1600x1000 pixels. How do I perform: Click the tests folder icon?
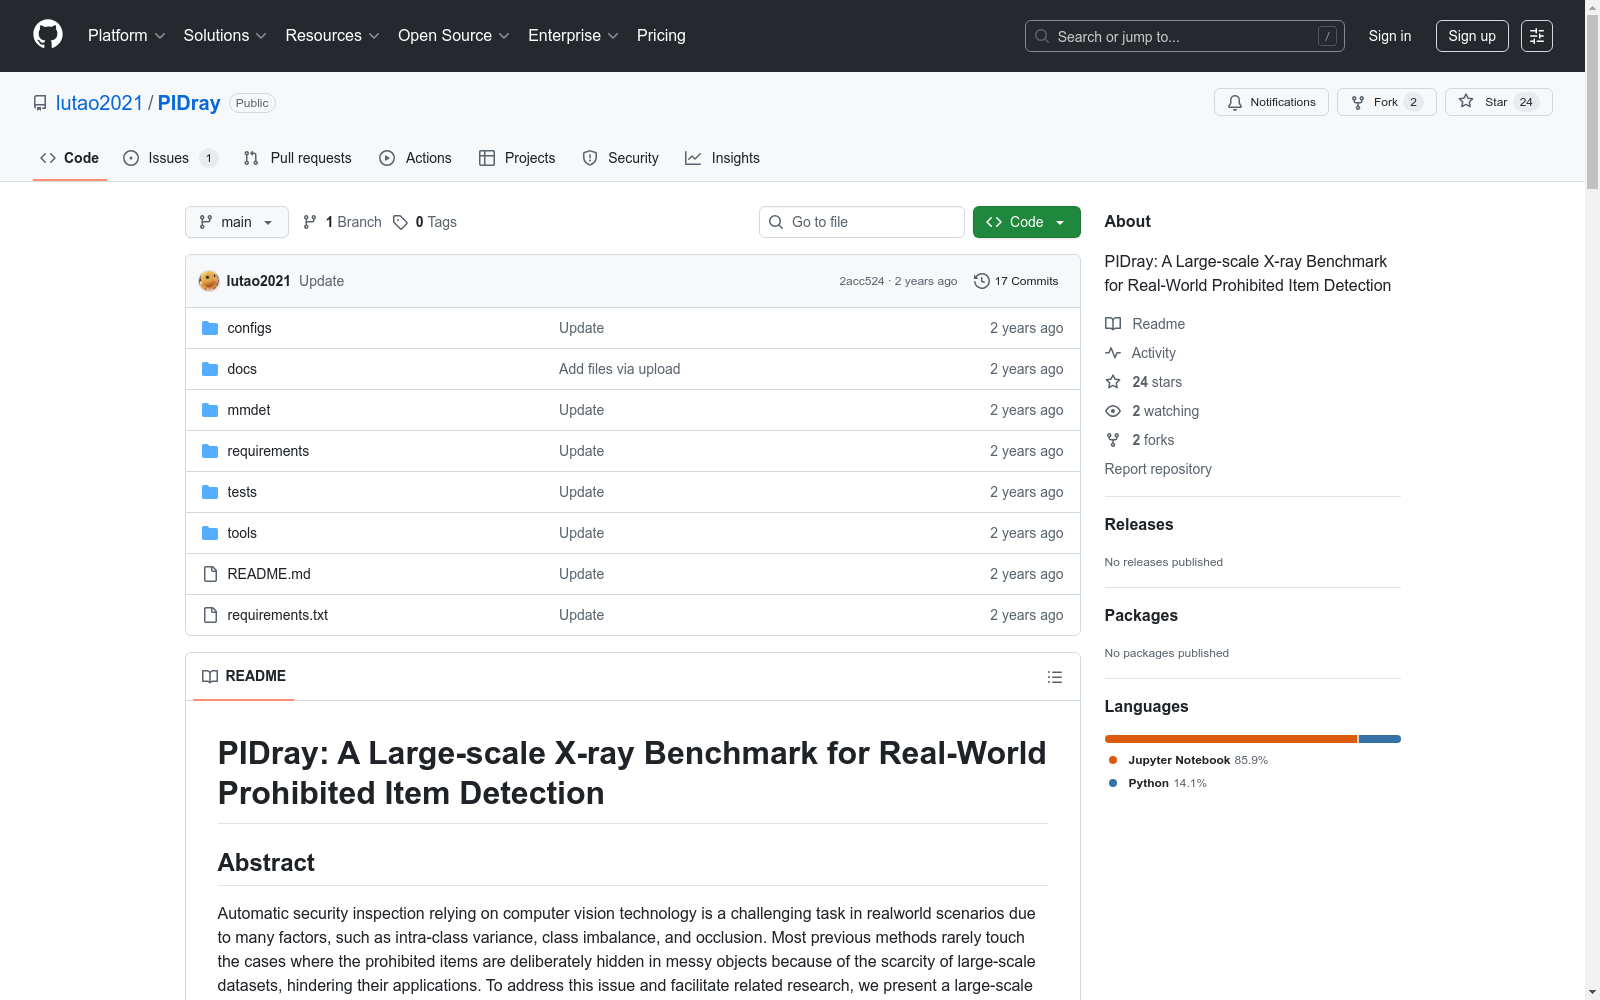(x=210, y=492)
